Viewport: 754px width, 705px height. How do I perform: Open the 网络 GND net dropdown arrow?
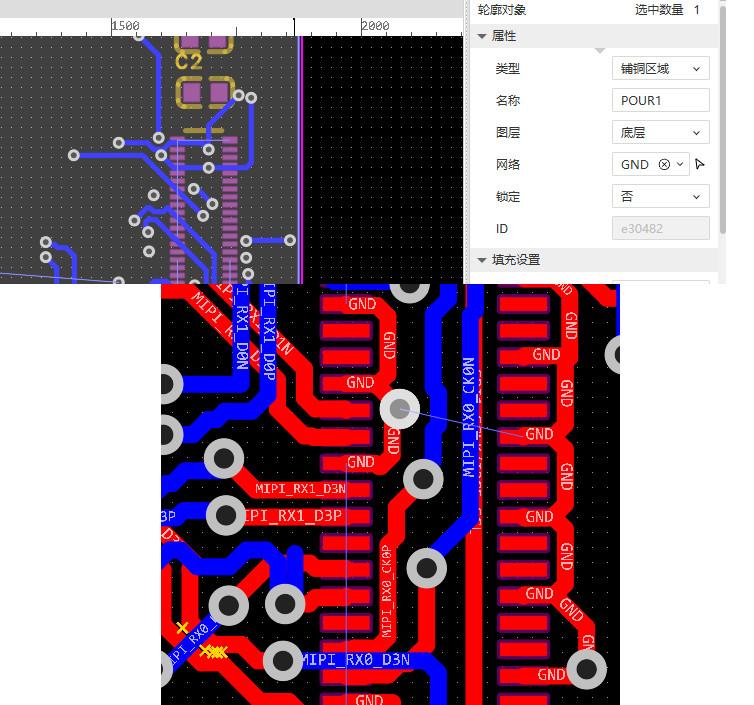tap(681, 165)
